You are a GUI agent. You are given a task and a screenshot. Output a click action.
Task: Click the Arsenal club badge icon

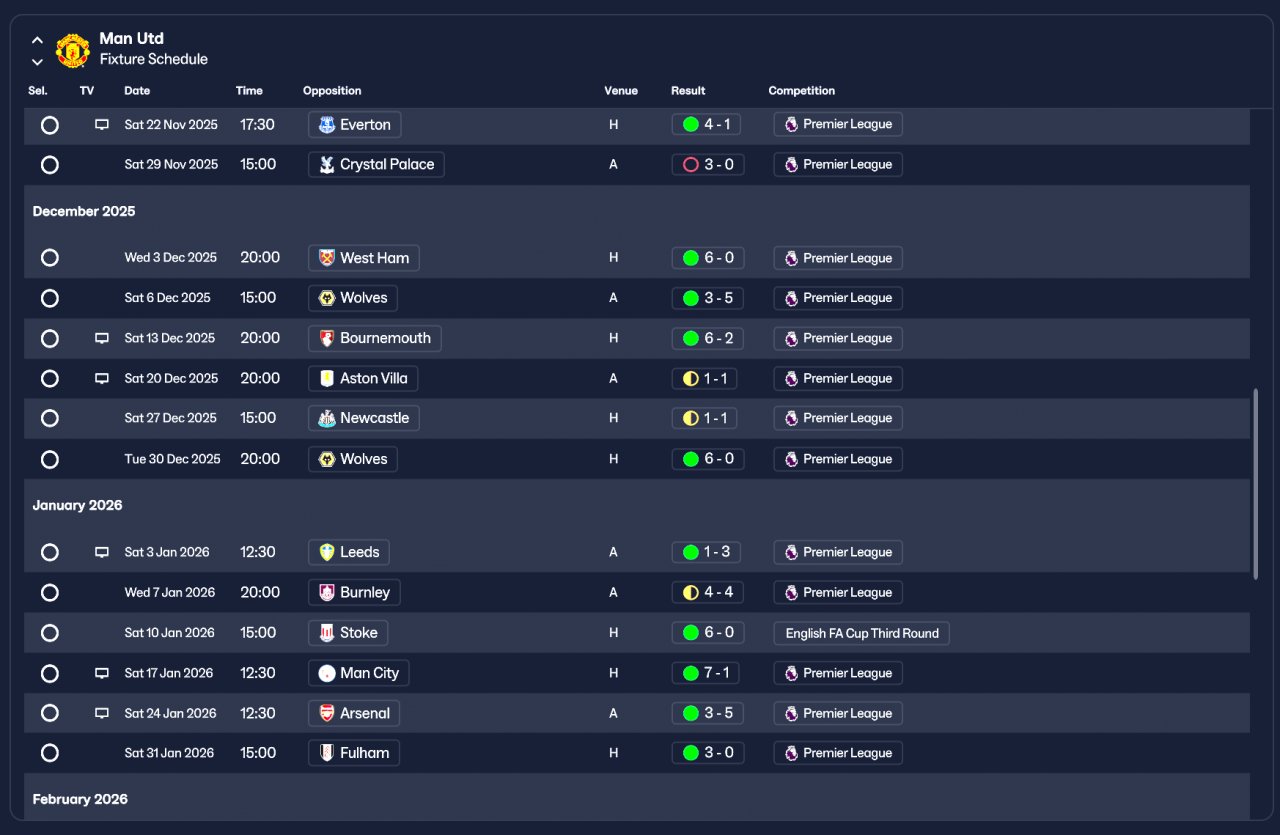[326, 713]
